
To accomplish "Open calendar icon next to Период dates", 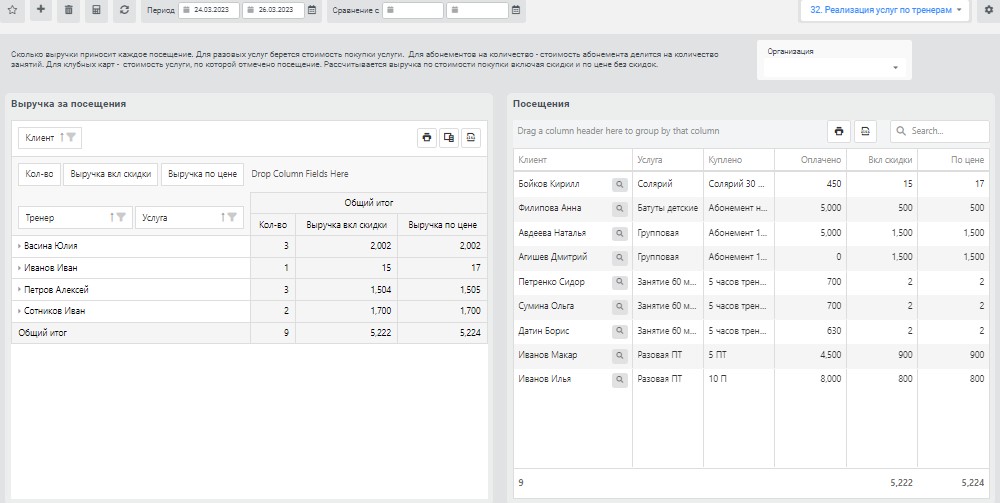I will (x=312, y=10).
